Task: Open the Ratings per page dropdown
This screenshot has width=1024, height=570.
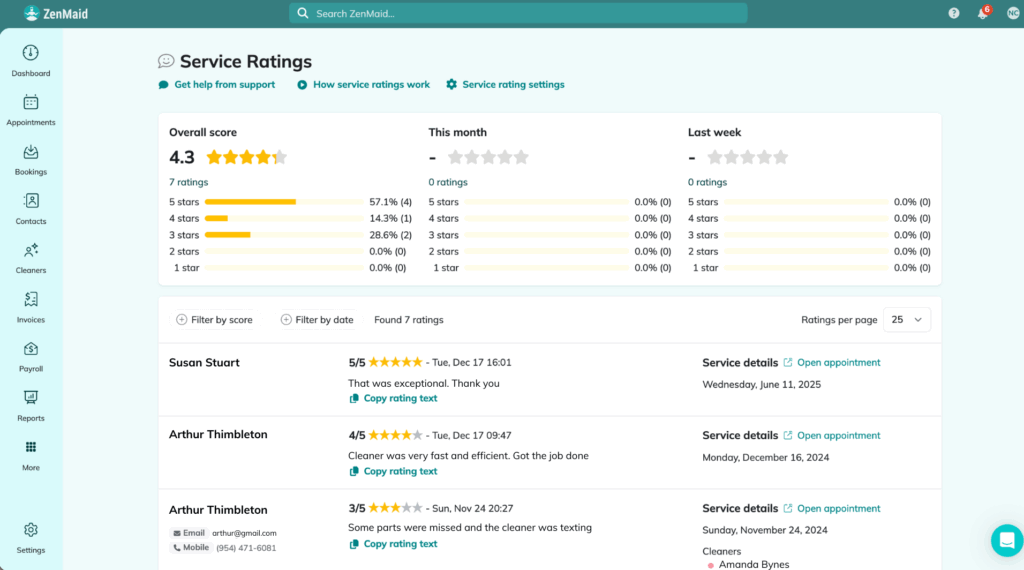Action: 906,320
